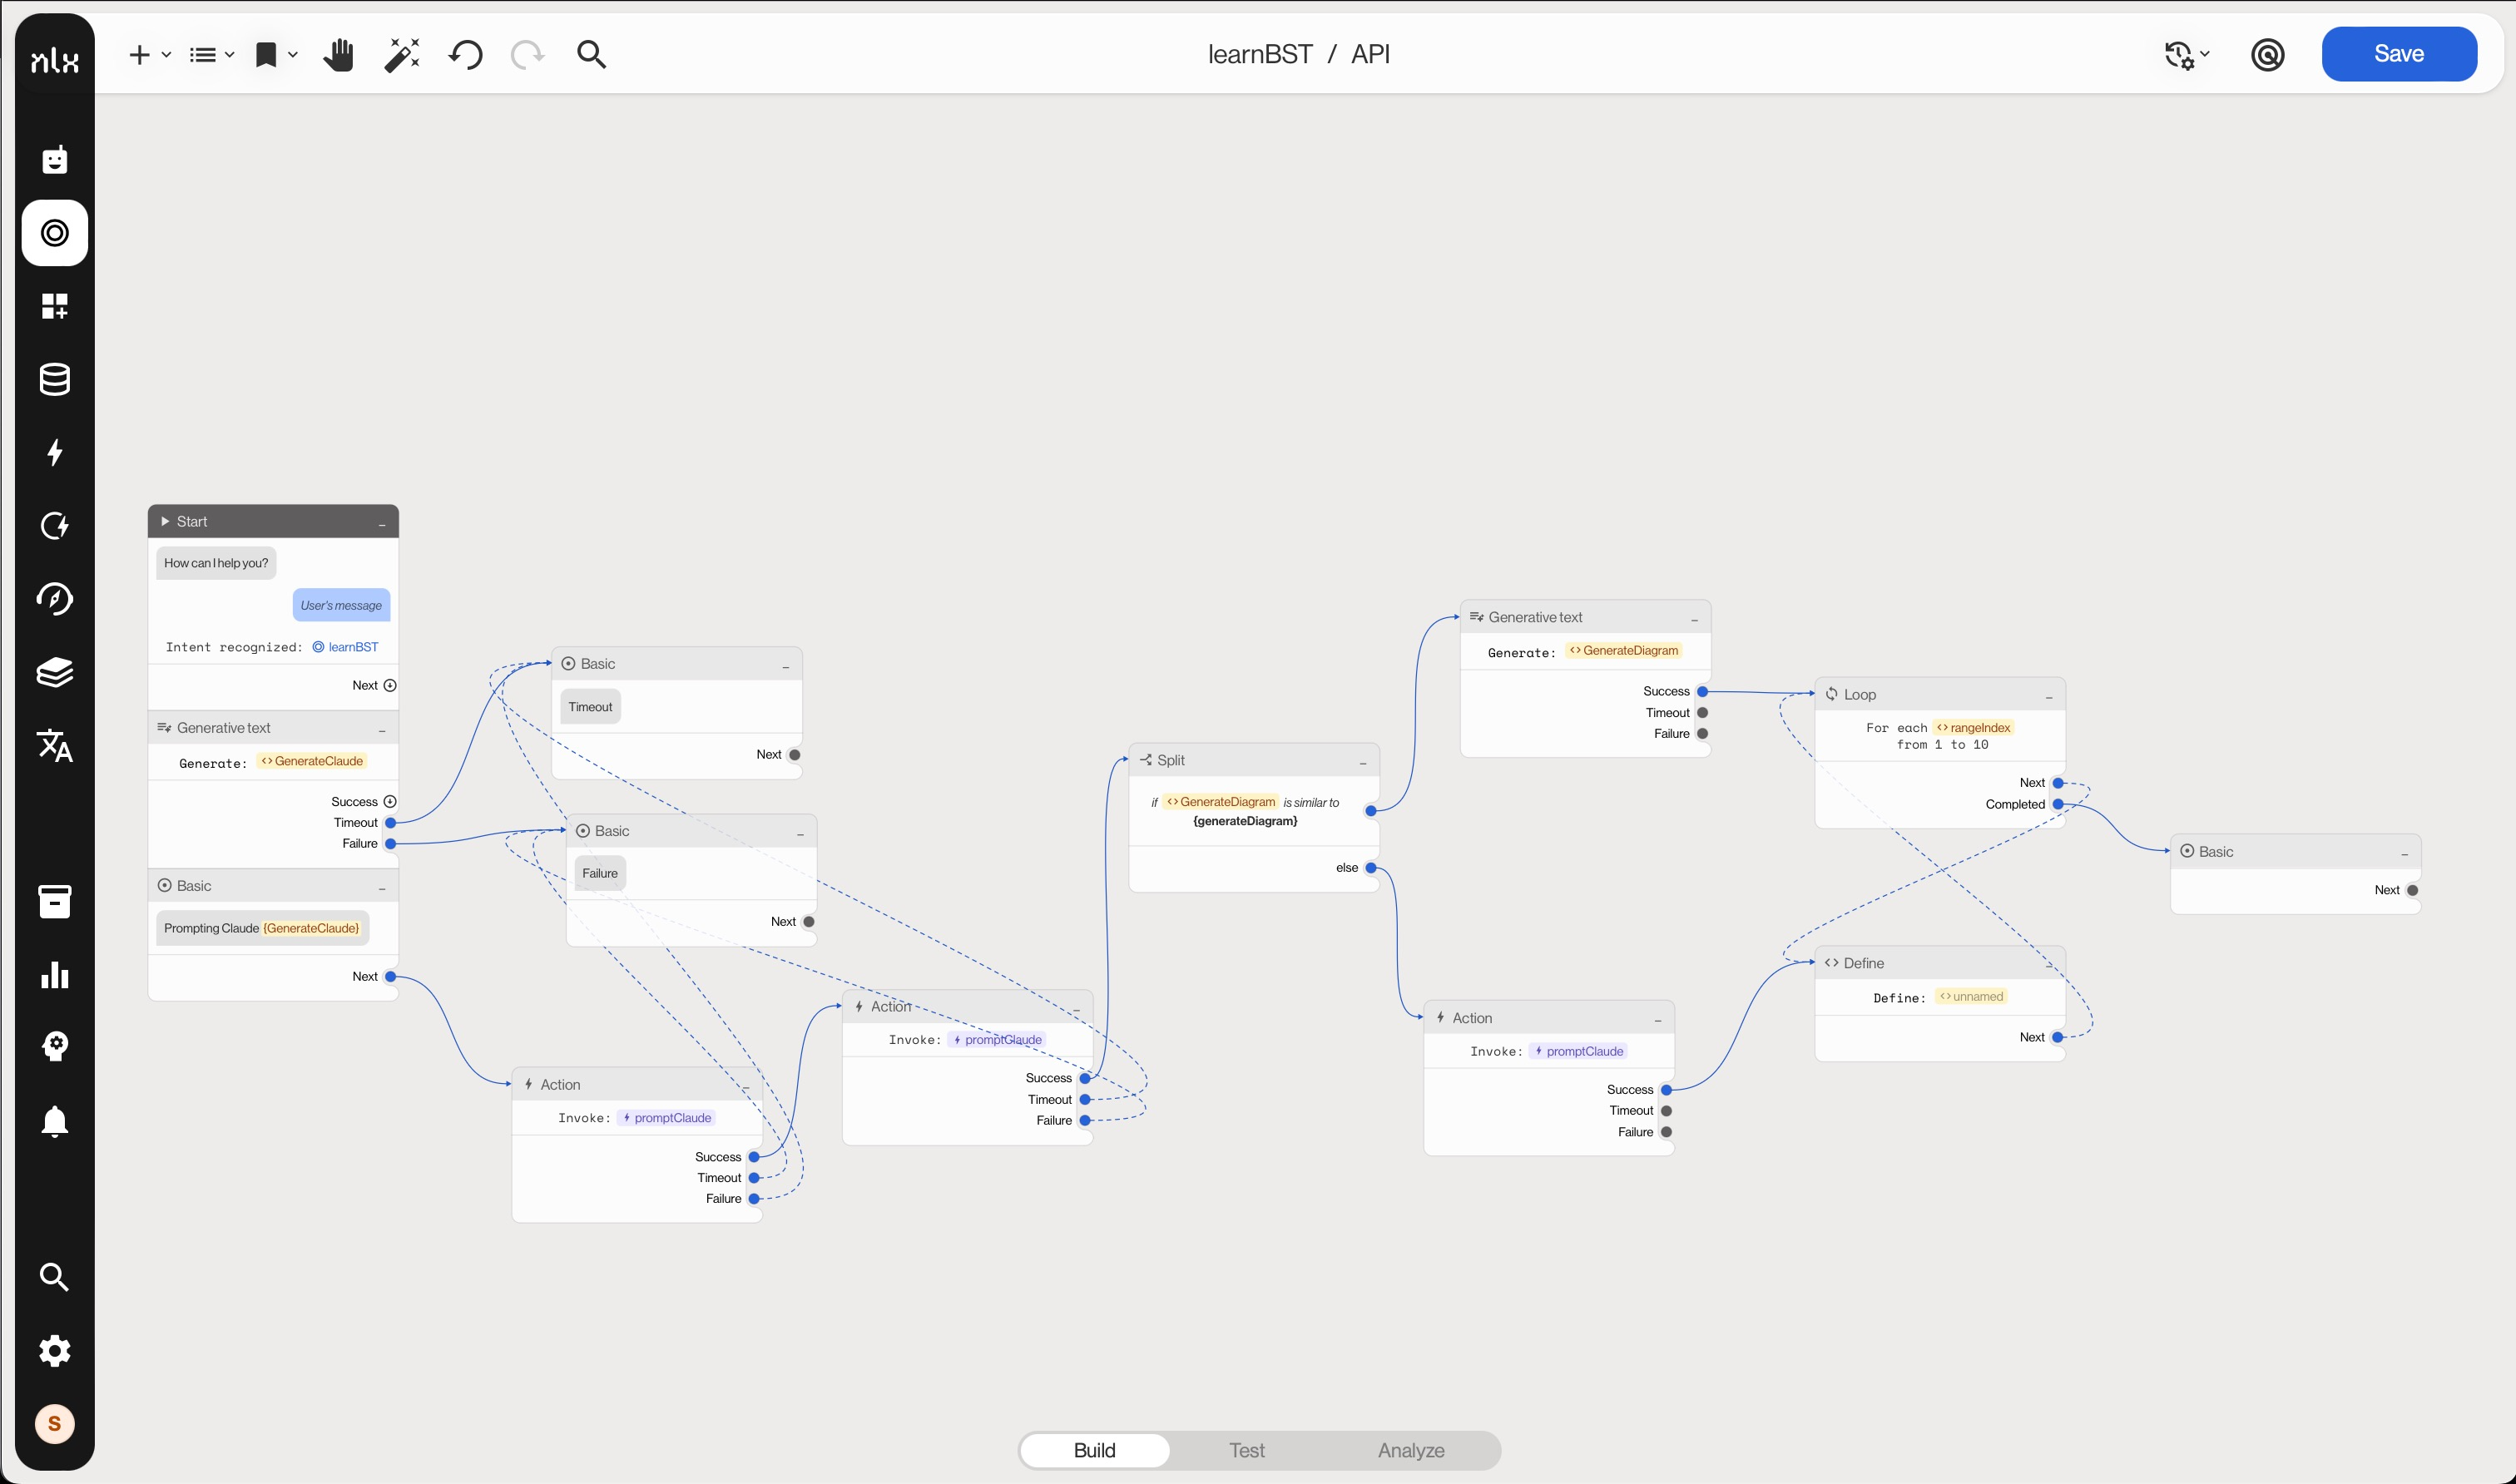Open the database icon in sidebar
This screenshot has width=2516, height=1484.
54,379
